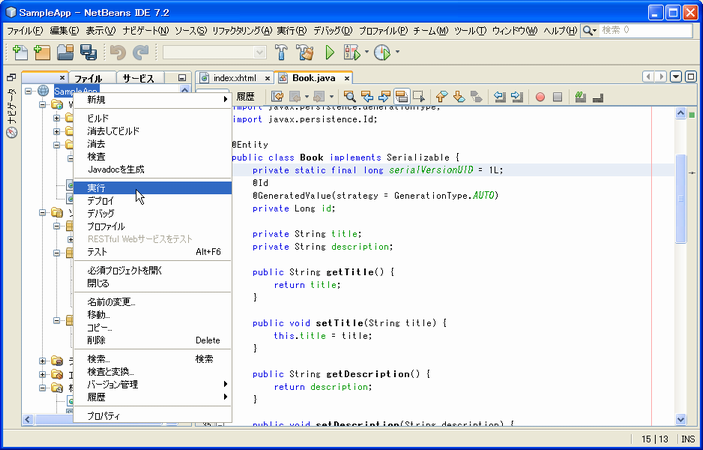The image size is (703, 450).
Task: Click the Profile Project clock icon
Action: click(382, 52)
